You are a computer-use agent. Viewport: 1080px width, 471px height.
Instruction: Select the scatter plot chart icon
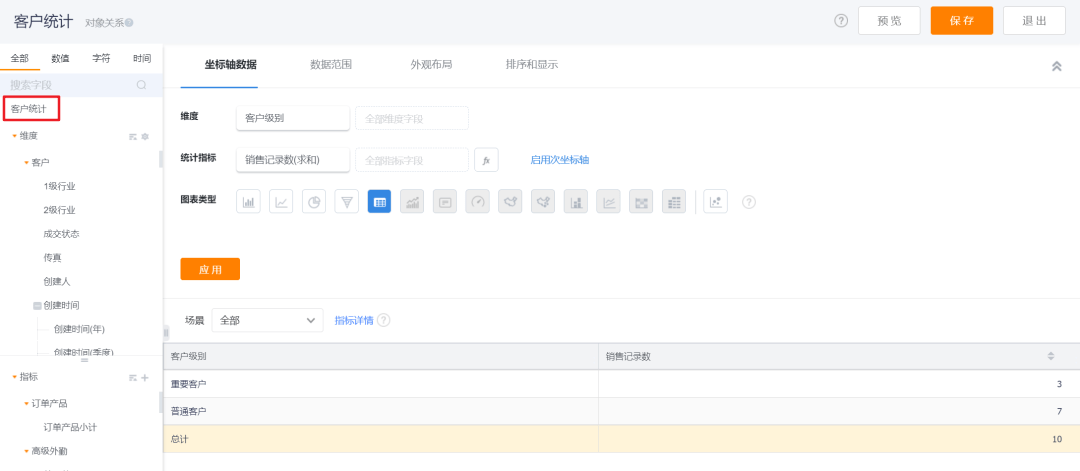point(716,202)
